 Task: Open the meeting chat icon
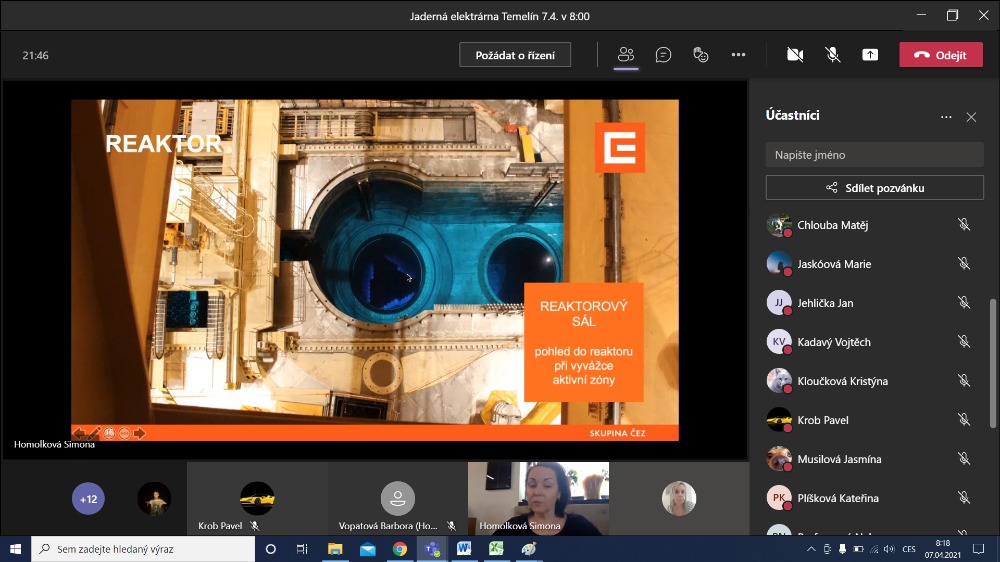pos(663,55)
